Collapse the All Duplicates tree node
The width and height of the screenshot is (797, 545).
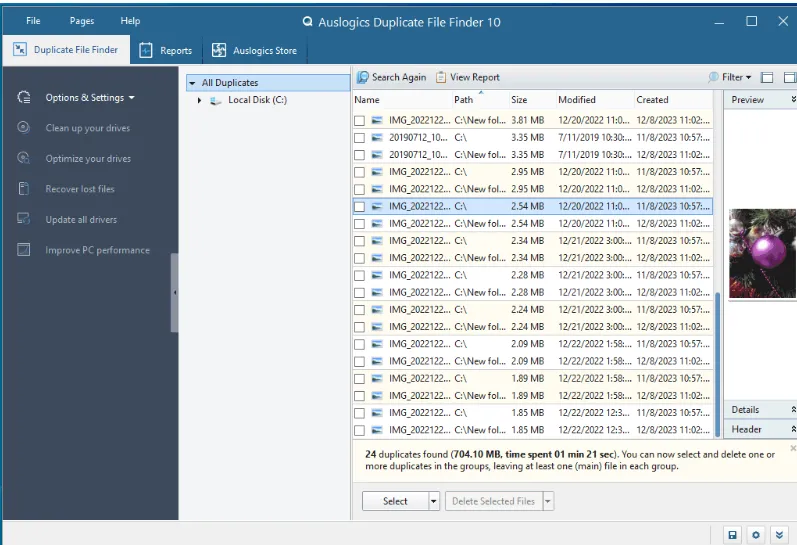(x=192, y=83)
